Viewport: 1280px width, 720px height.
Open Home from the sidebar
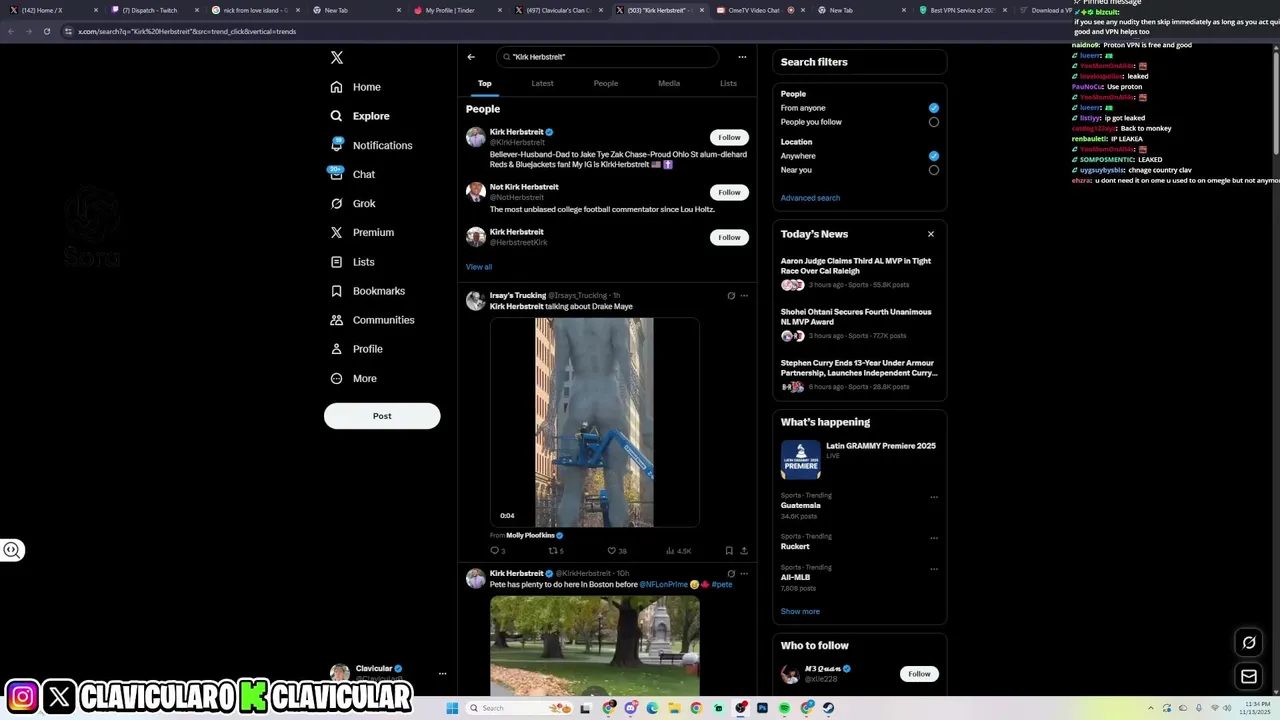pos(356,87)
